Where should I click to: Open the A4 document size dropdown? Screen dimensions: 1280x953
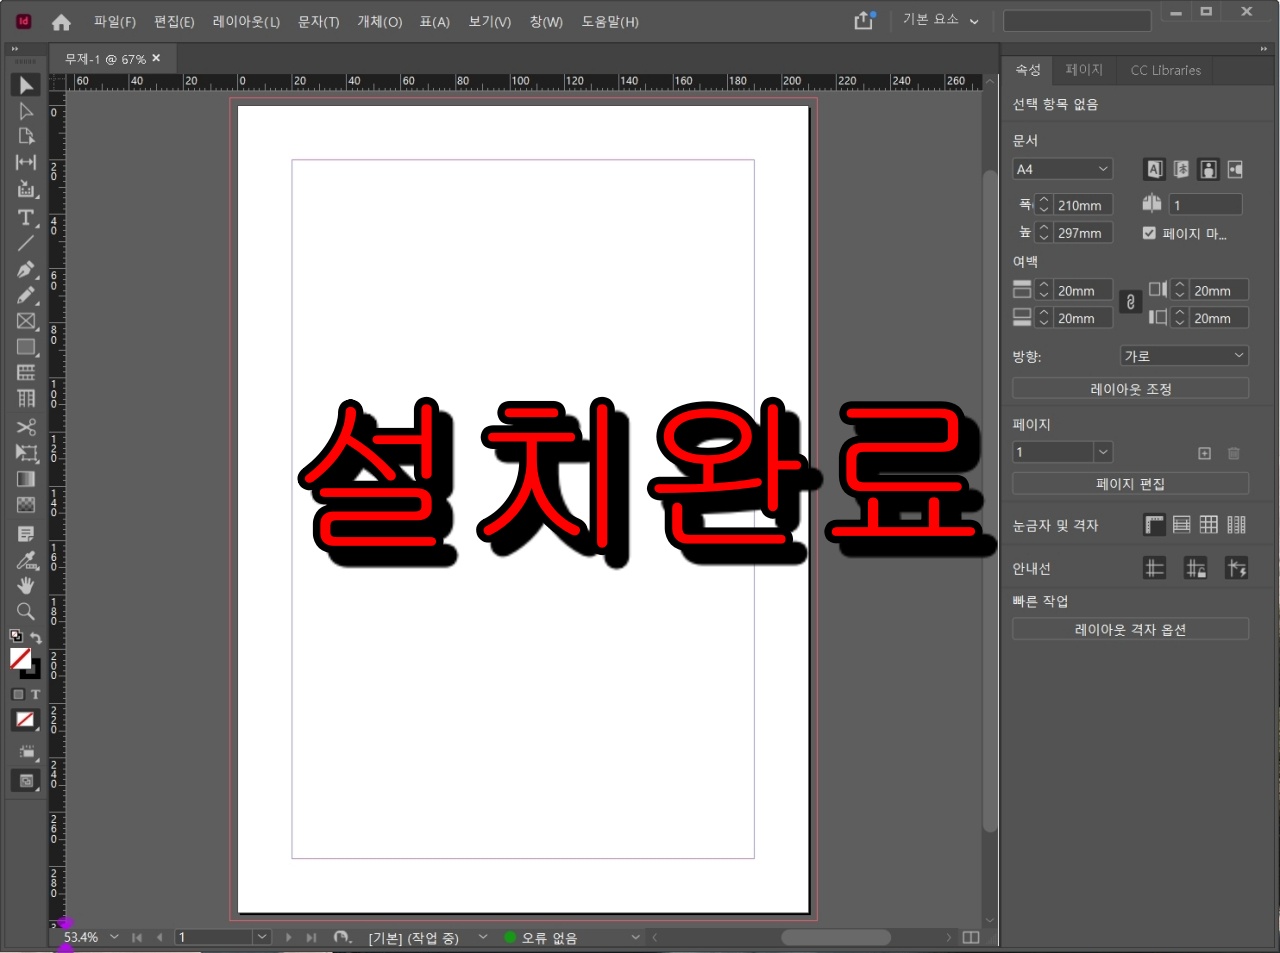click(1062, 168)
